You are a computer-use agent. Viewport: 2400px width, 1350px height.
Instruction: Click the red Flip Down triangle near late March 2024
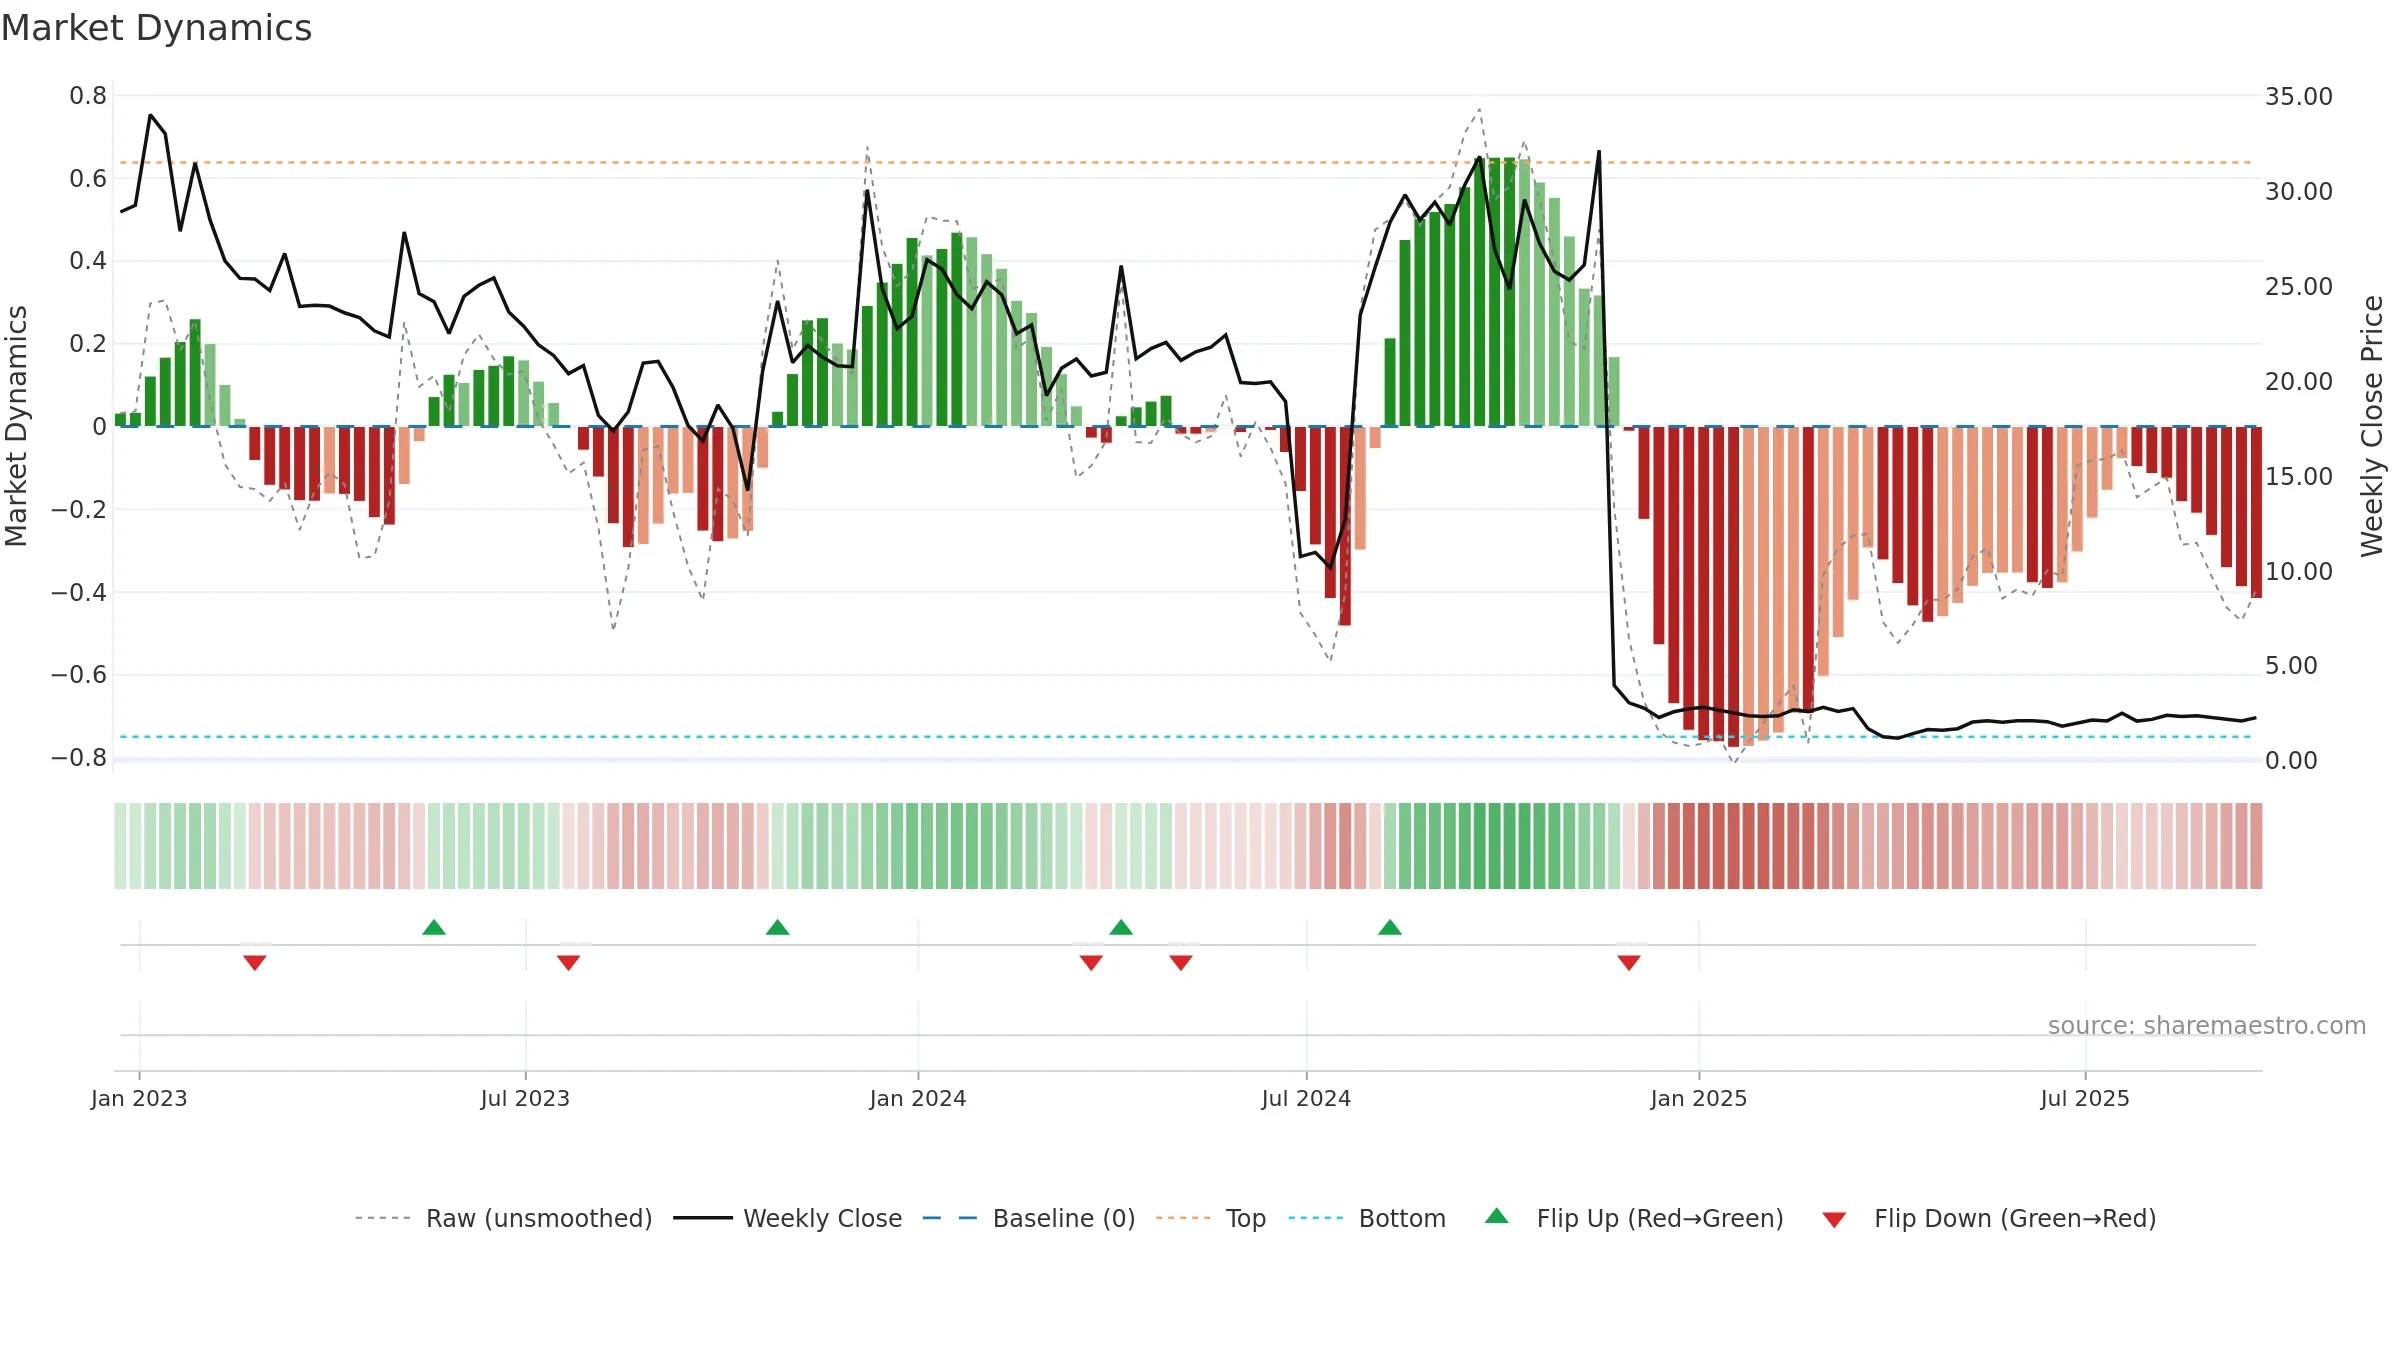point(1091,962)
